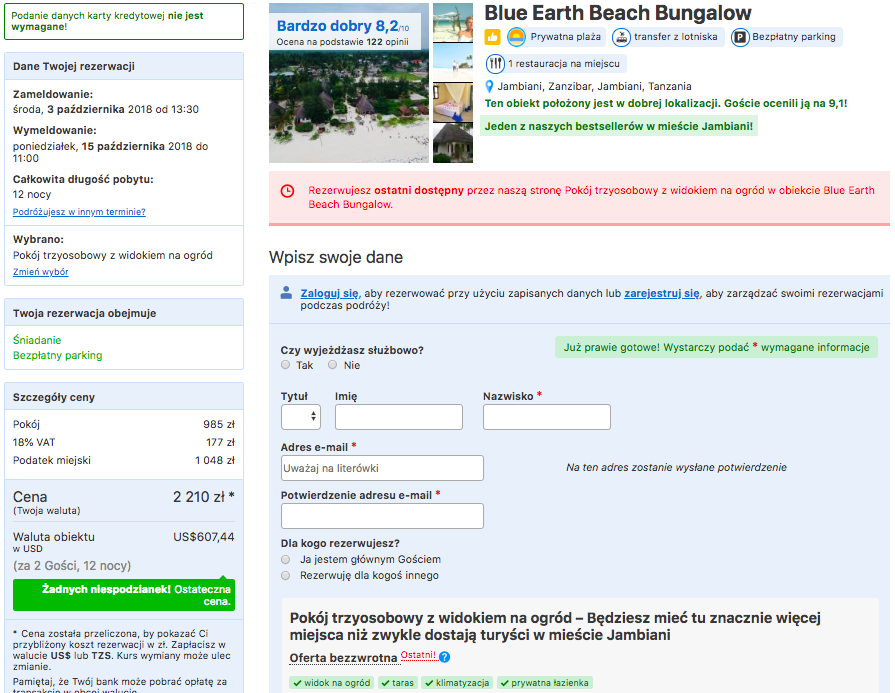Image resolution: width=895 pixels, height=693 pixels.
Task: Click the location pin next to Jambiani
Action: click(489, 87)
